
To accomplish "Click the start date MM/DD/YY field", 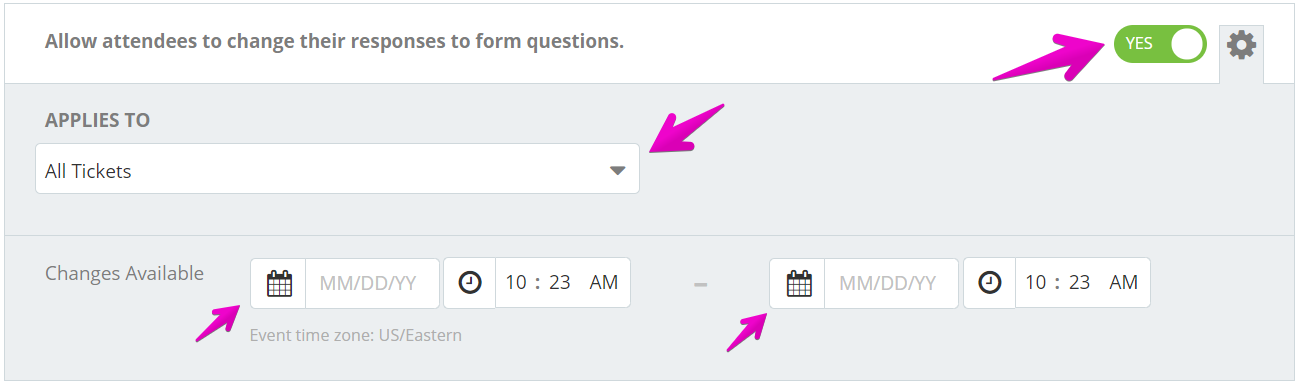I will coord(372,283).
